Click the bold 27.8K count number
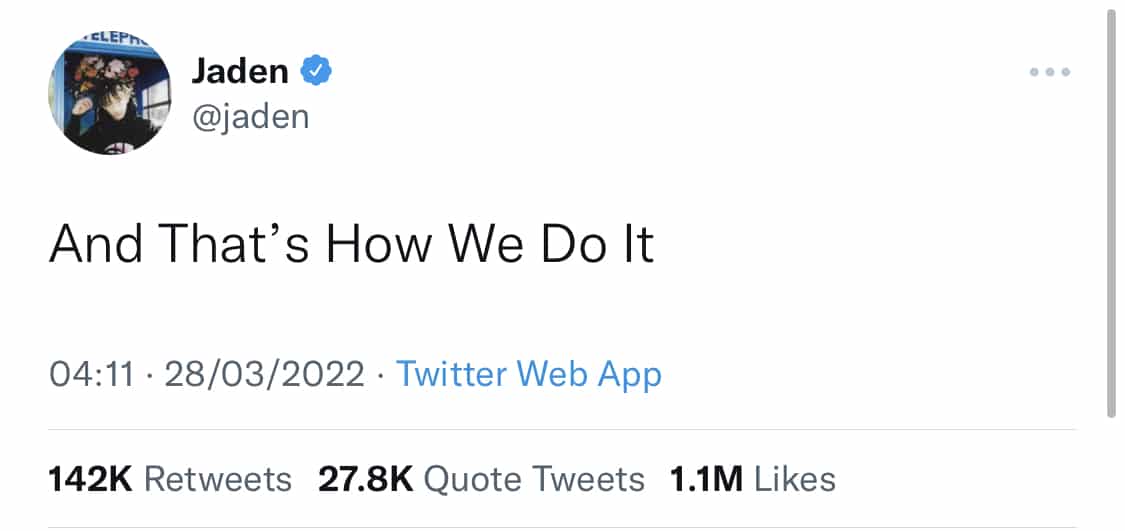This screenshot has width=1125, height=531. (366, 479)
